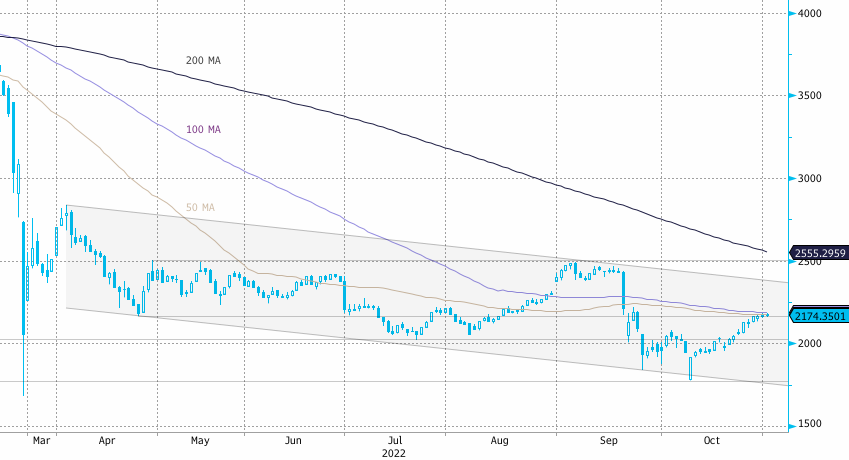Select Aug on the time axis
The image size is (849, 460).
[501, 440]
